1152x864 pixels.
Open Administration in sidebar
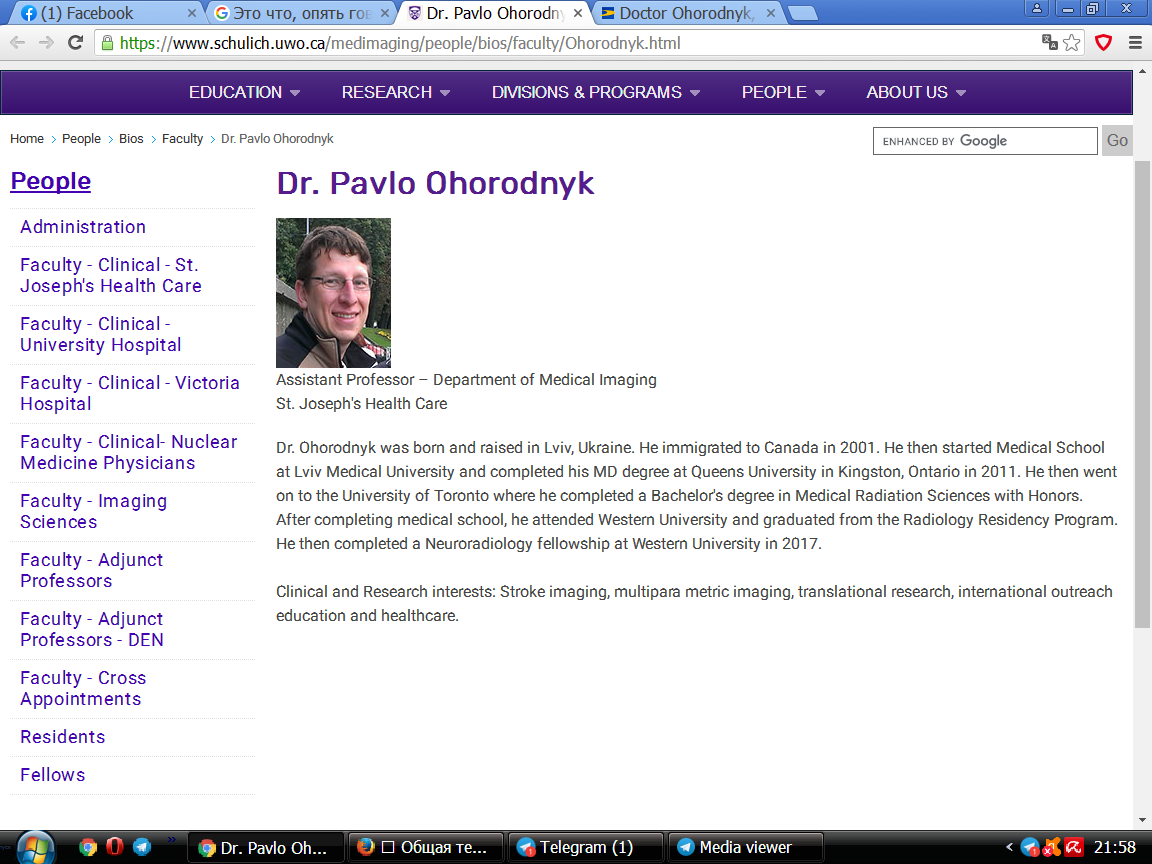[83, 227]
